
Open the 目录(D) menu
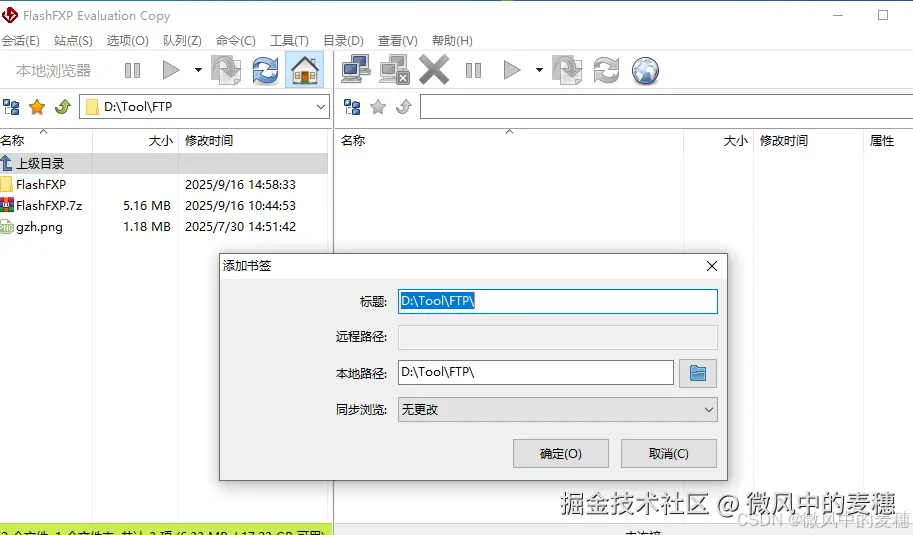[x=343, y=41]
